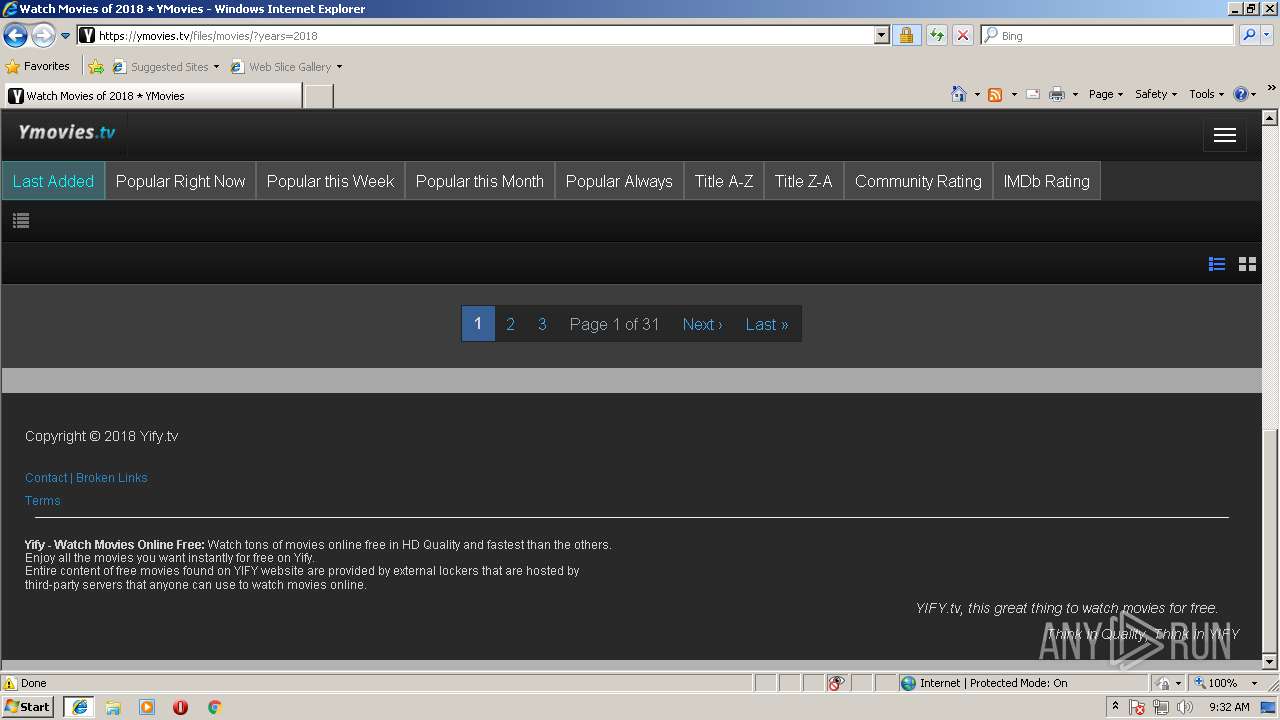Expand the address bar history dropdown
1280x720 pixels.
coord(881,35)
